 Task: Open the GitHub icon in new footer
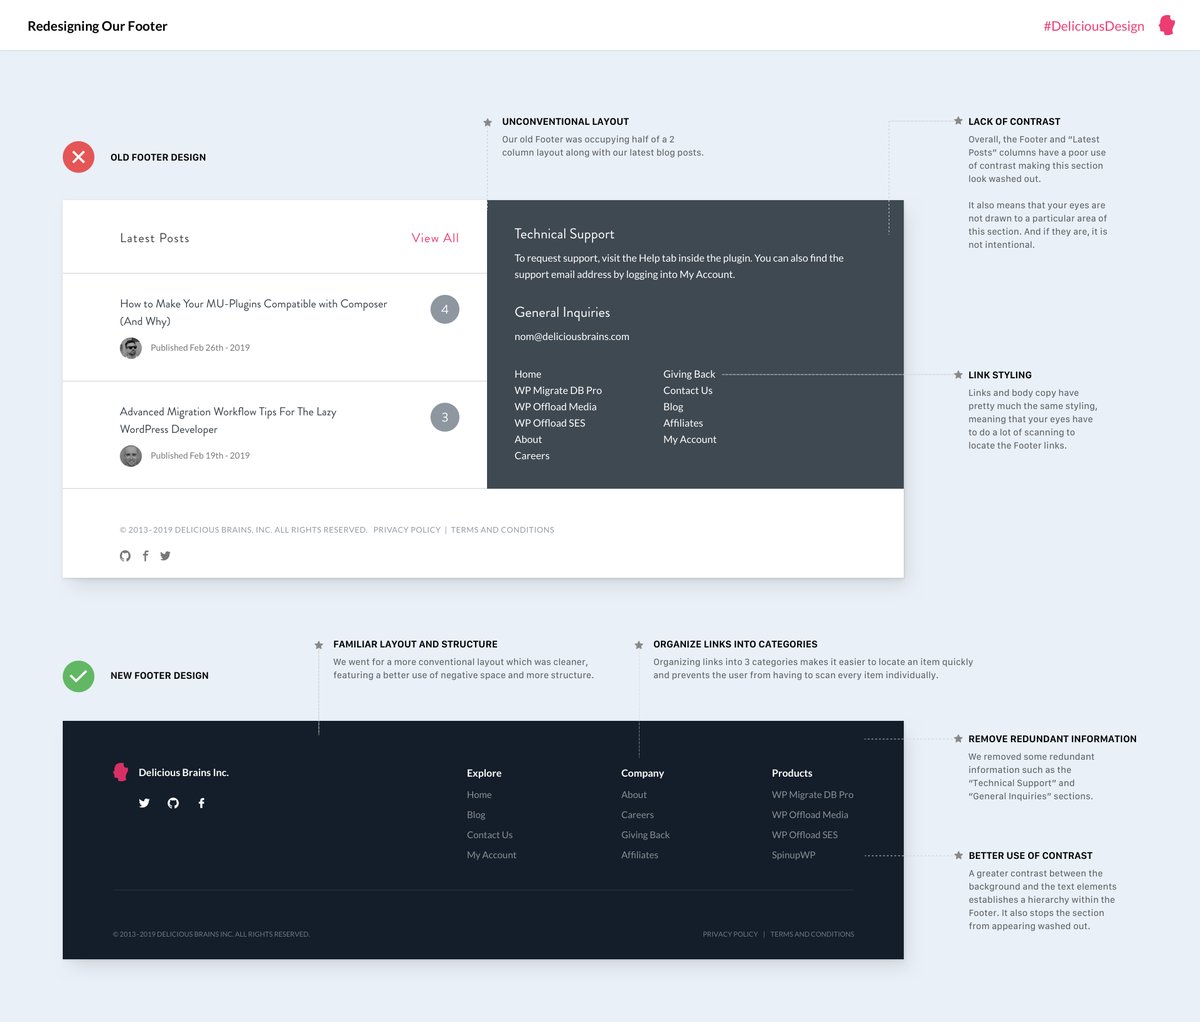[x=173, y=803]
